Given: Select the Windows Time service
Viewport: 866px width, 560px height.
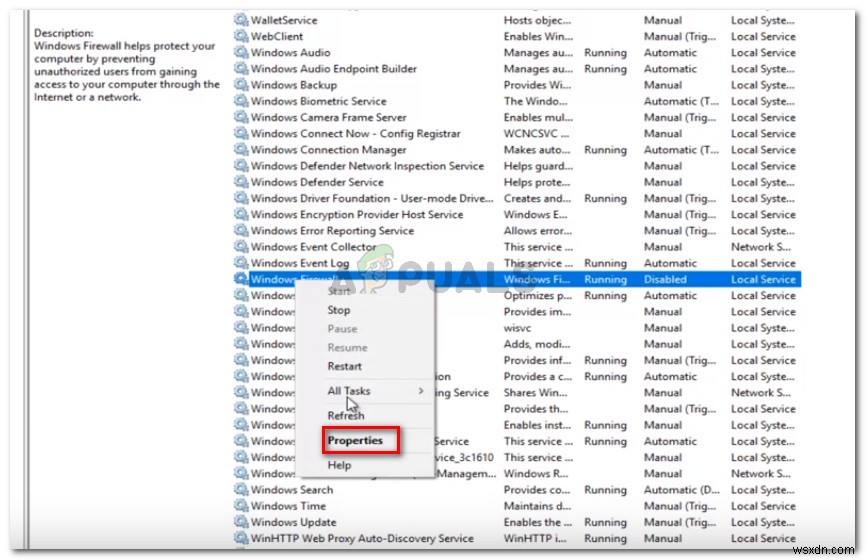Looking at the screenshot, I should point(288,506).
